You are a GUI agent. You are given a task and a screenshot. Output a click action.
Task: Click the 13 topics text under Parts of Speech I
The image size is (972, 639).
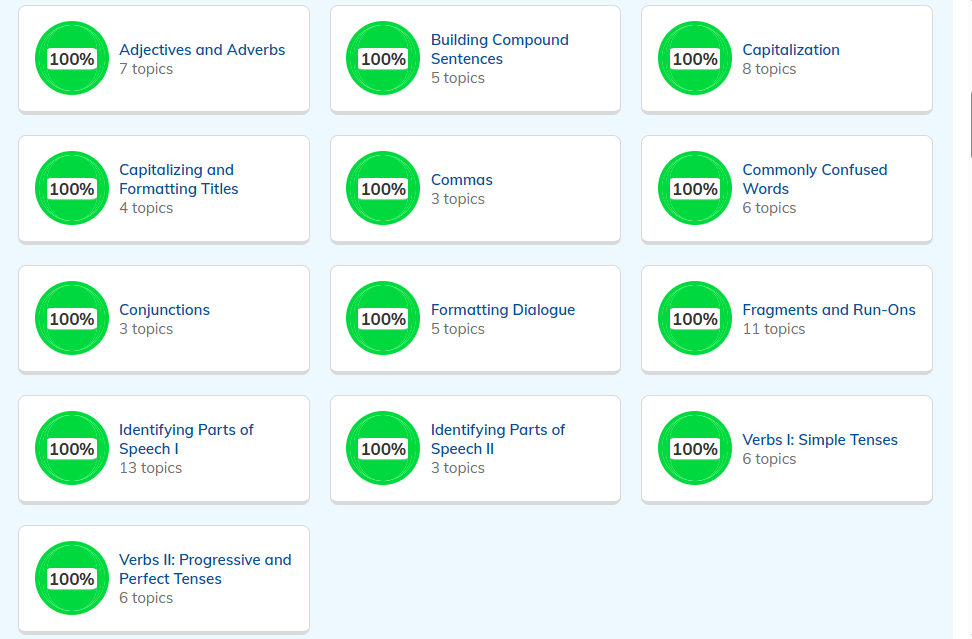click(x=150, y=468)
